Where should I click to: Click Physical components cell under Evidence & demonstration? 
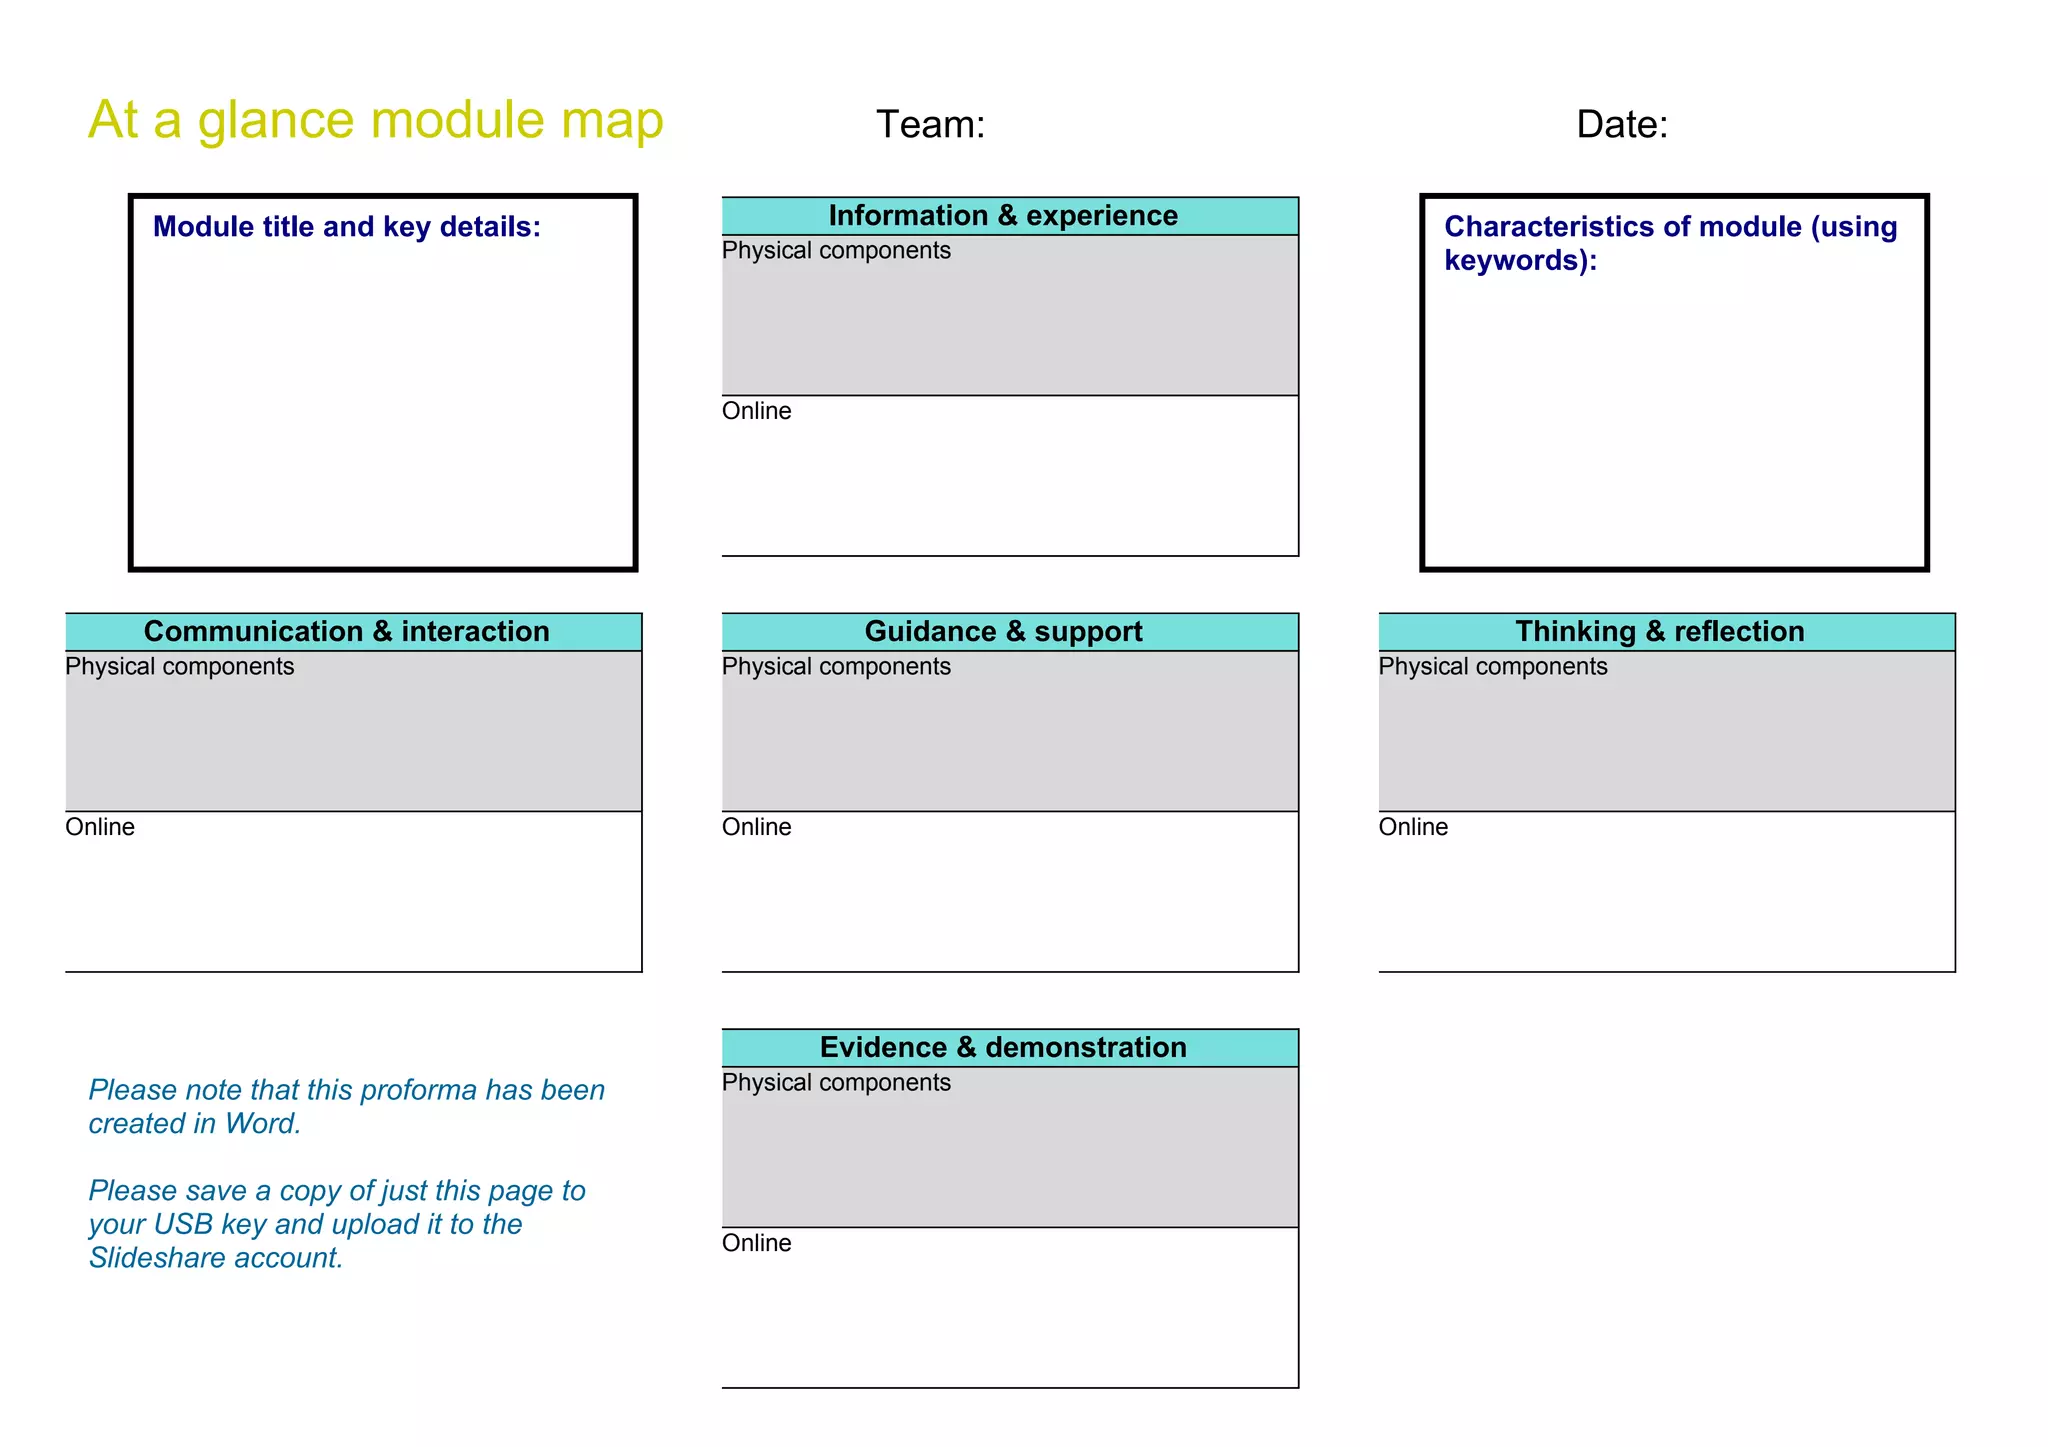click(x=1010, y=1152)
